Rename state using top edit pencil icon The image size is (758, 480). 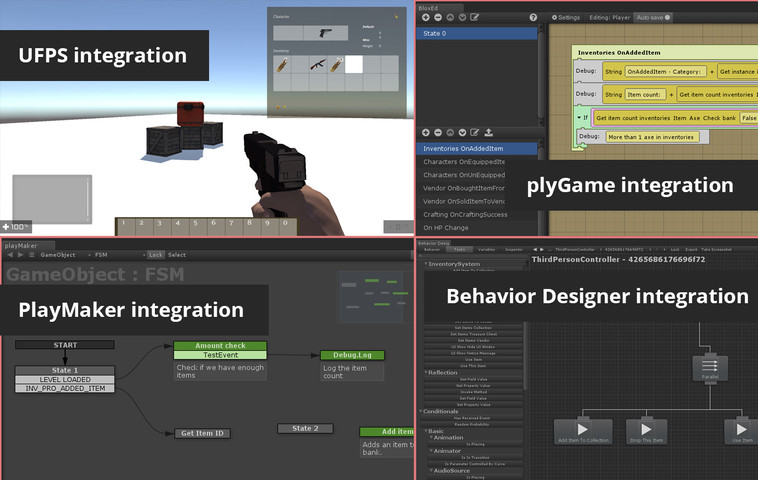(475, 17)
